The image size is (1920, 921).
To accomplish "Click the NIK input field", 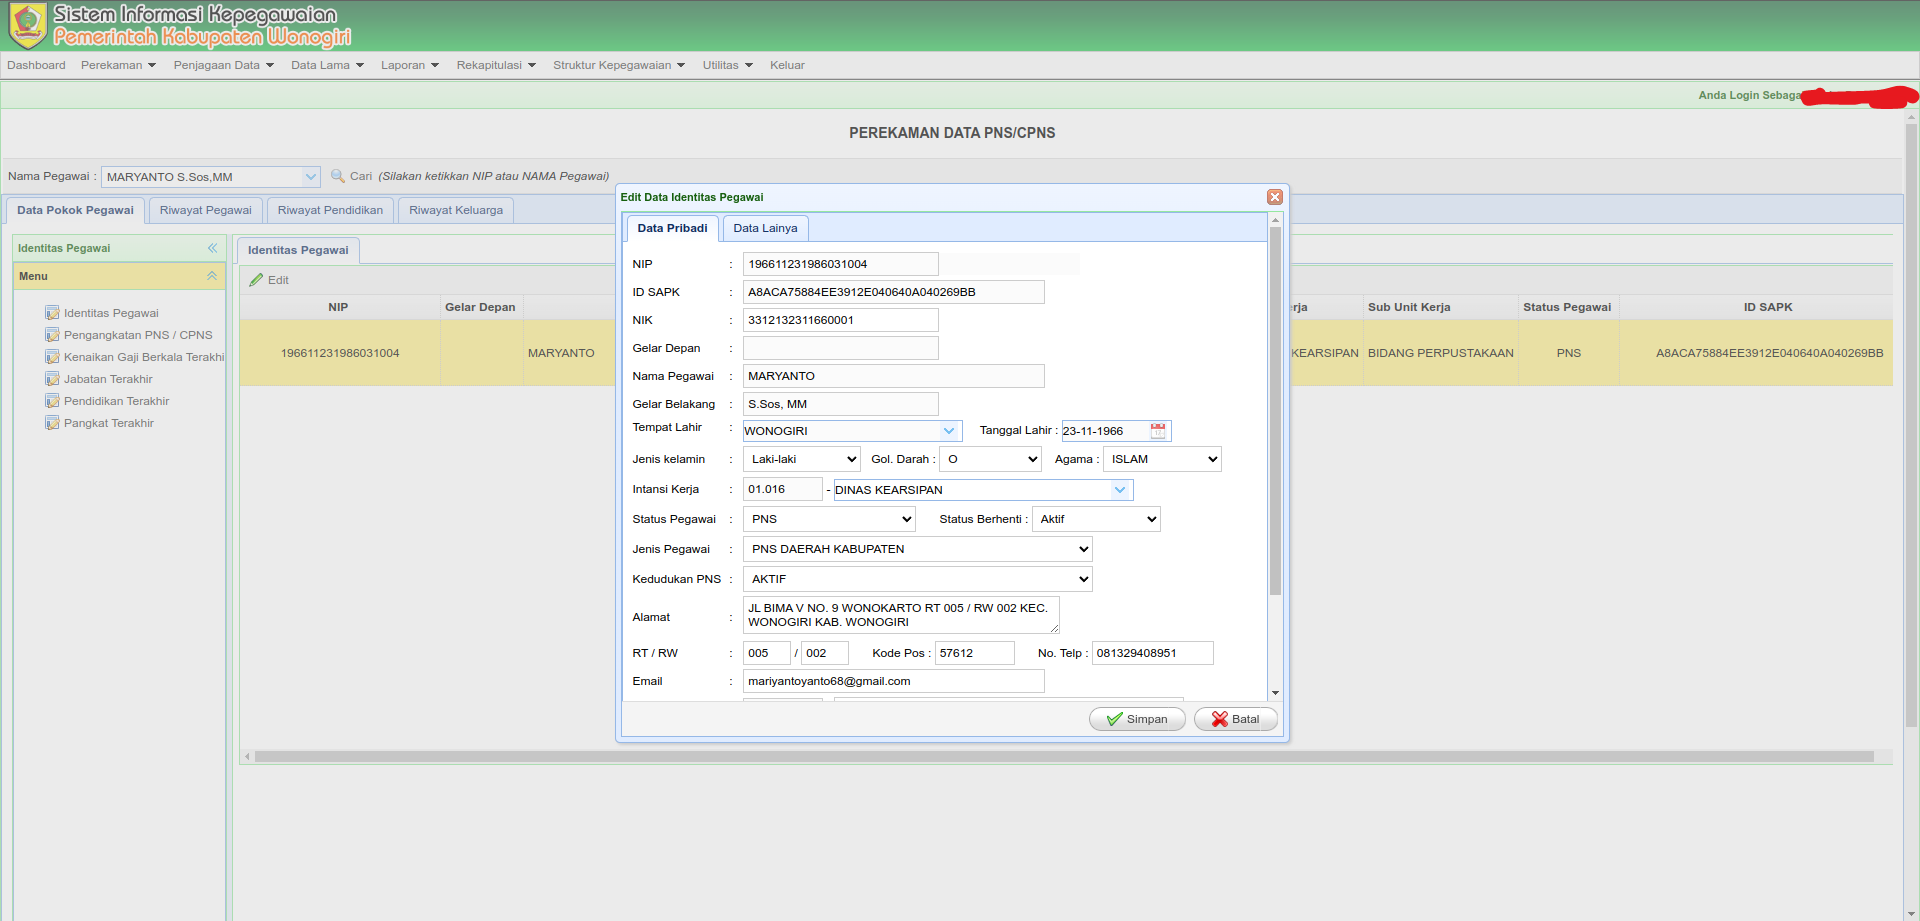I will pos(840,320).
